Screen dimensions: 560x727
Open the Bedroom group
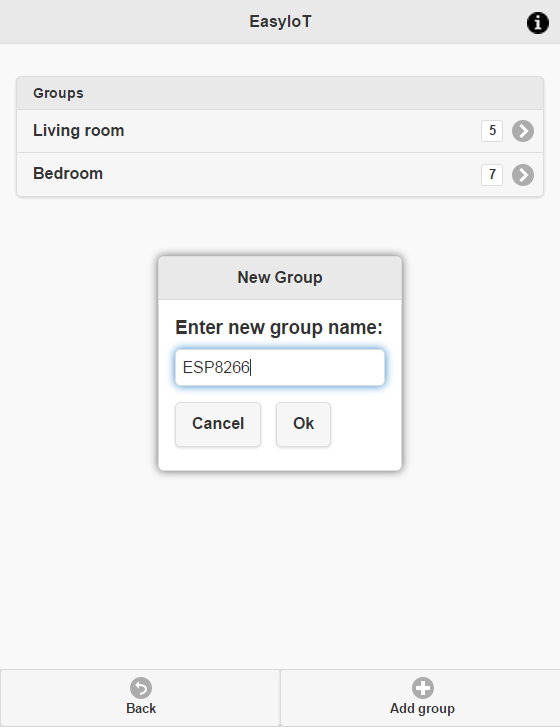[280, 174]
